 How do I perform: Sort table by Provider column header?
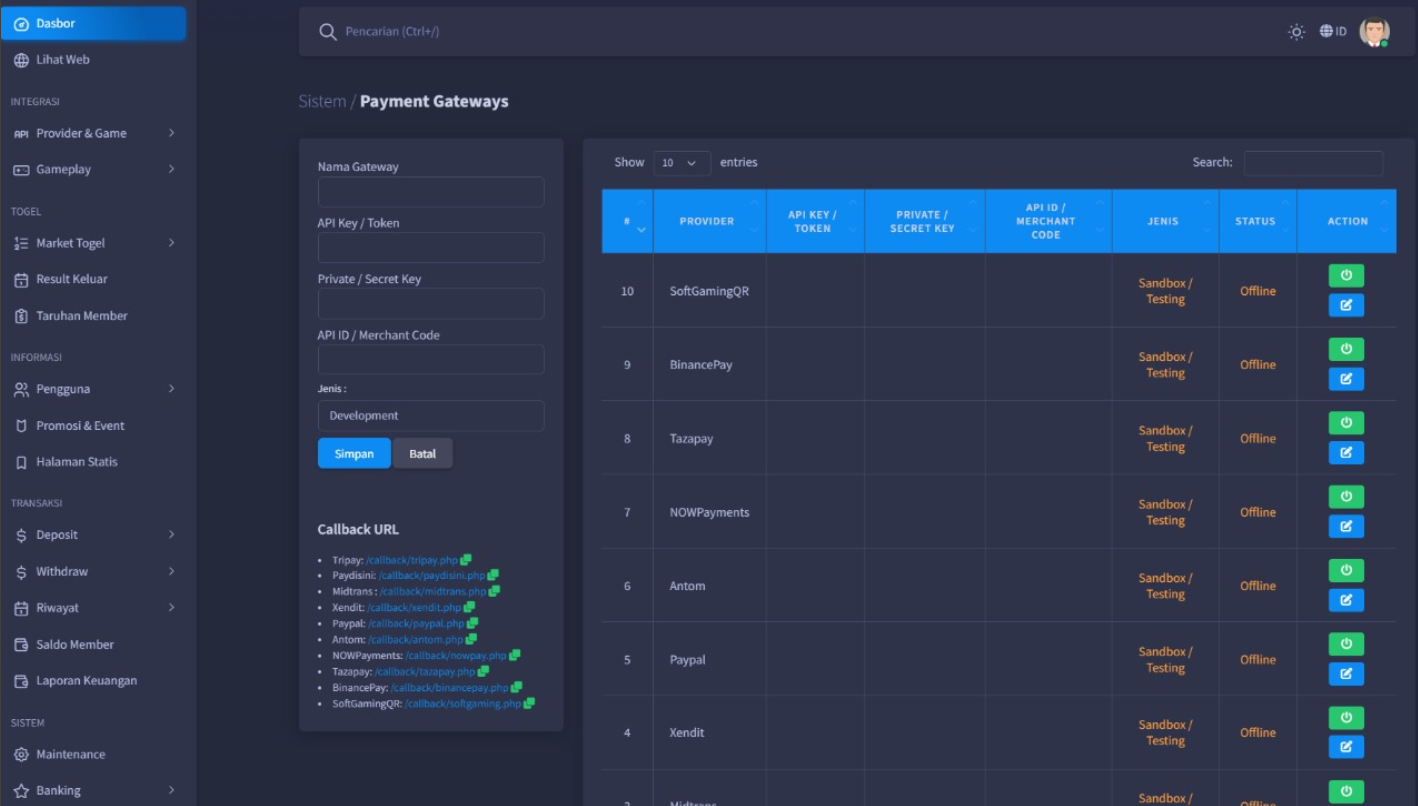pos(708,221)
